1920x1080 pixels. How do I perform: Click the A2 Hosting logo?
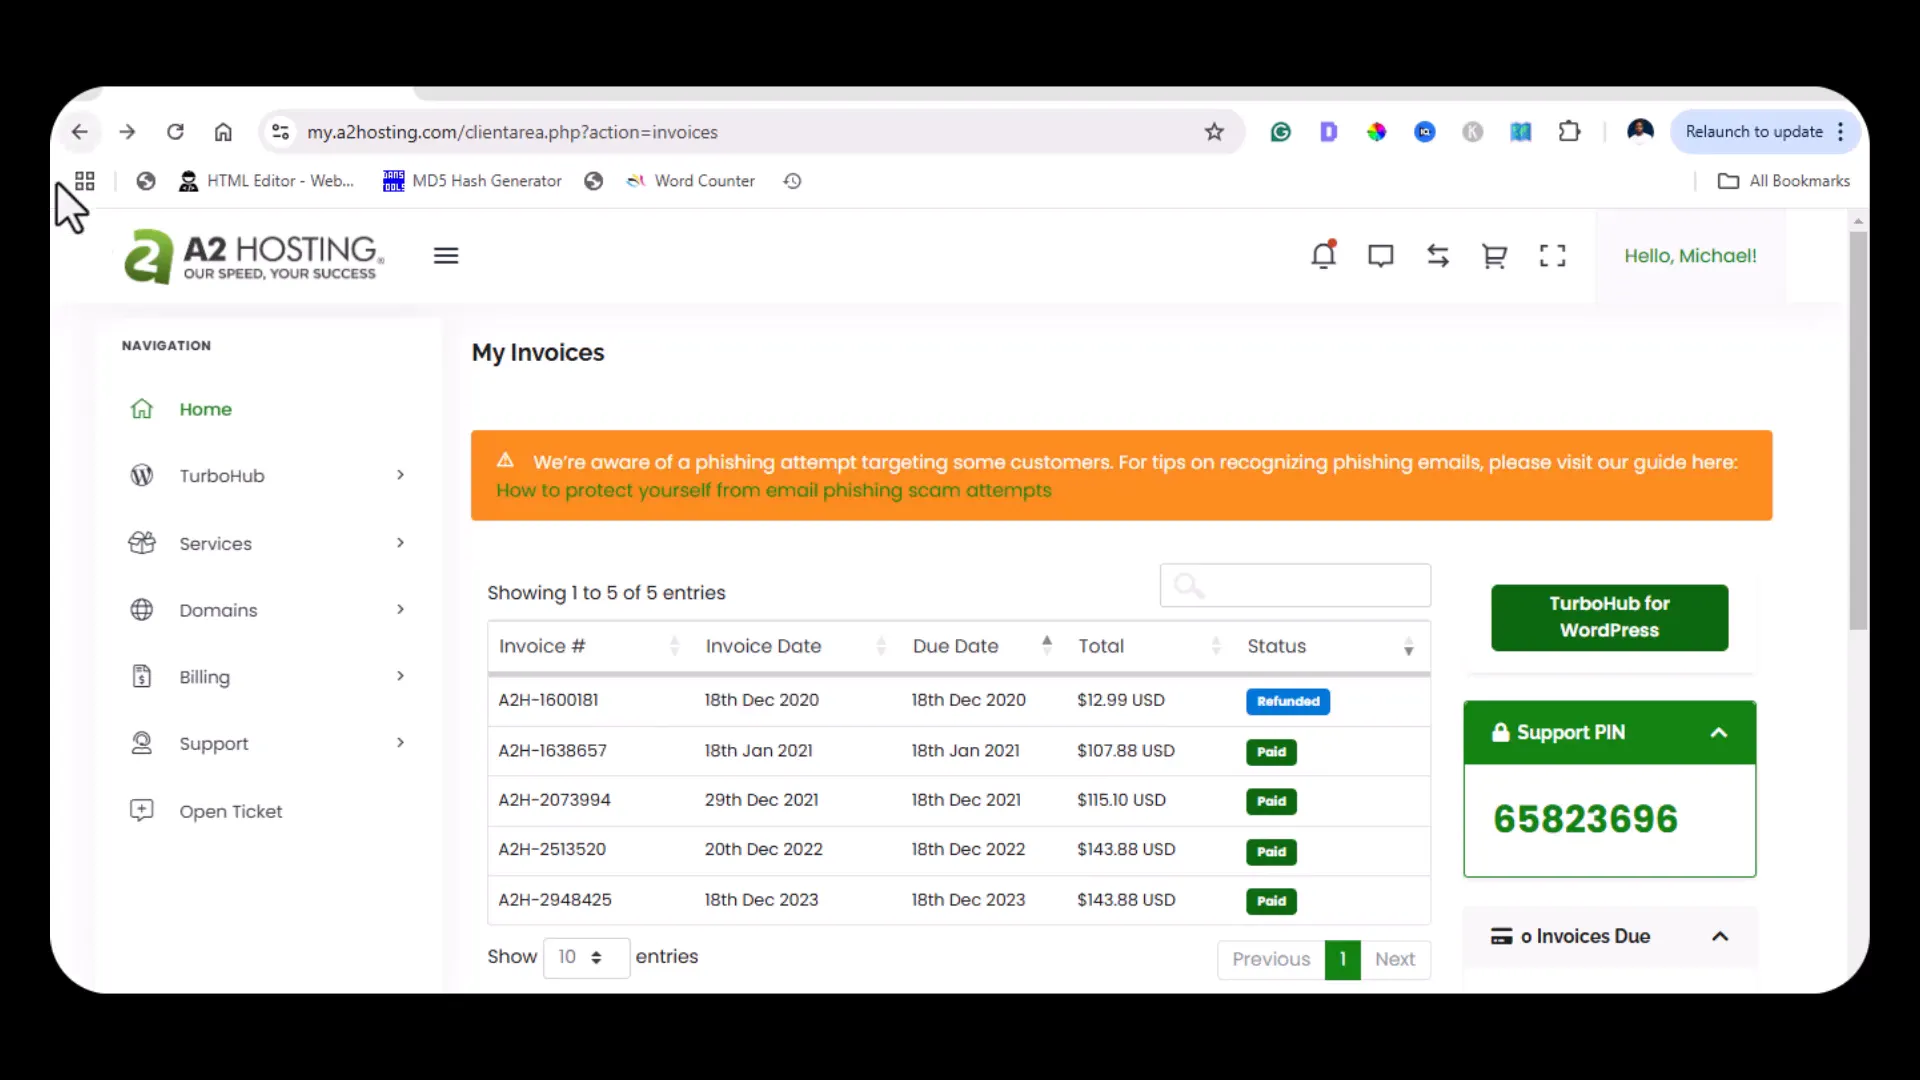[x=254, y=256]
